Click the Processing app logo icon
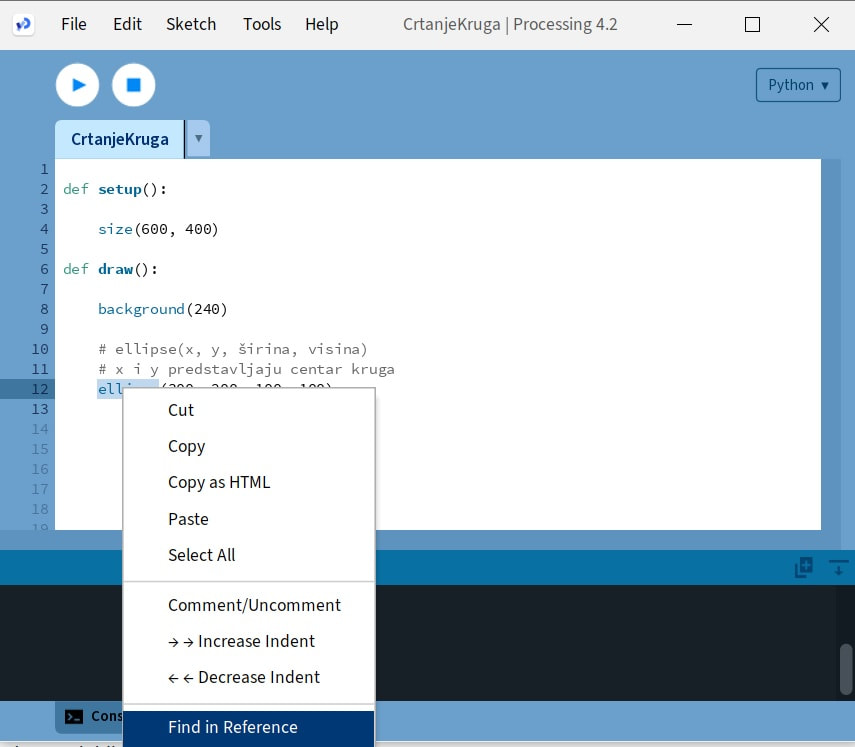 (x=23, y=25)
